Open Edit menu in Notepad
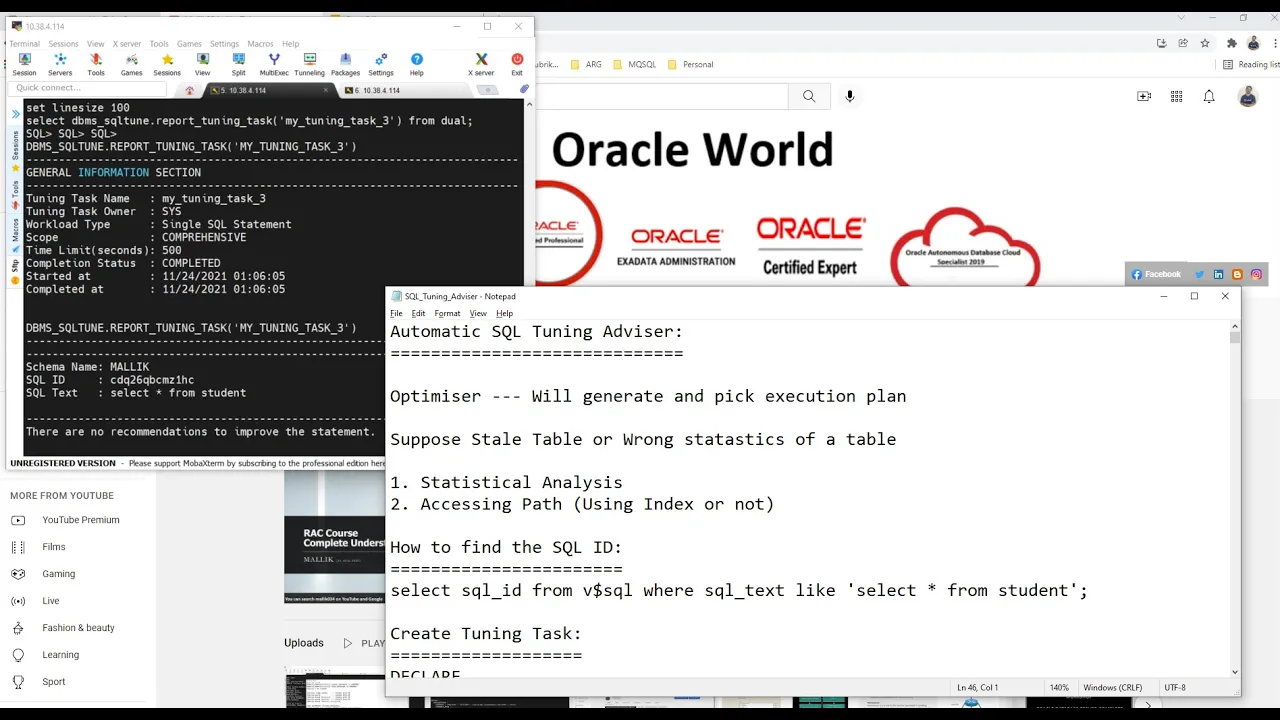 pos(418,313)
